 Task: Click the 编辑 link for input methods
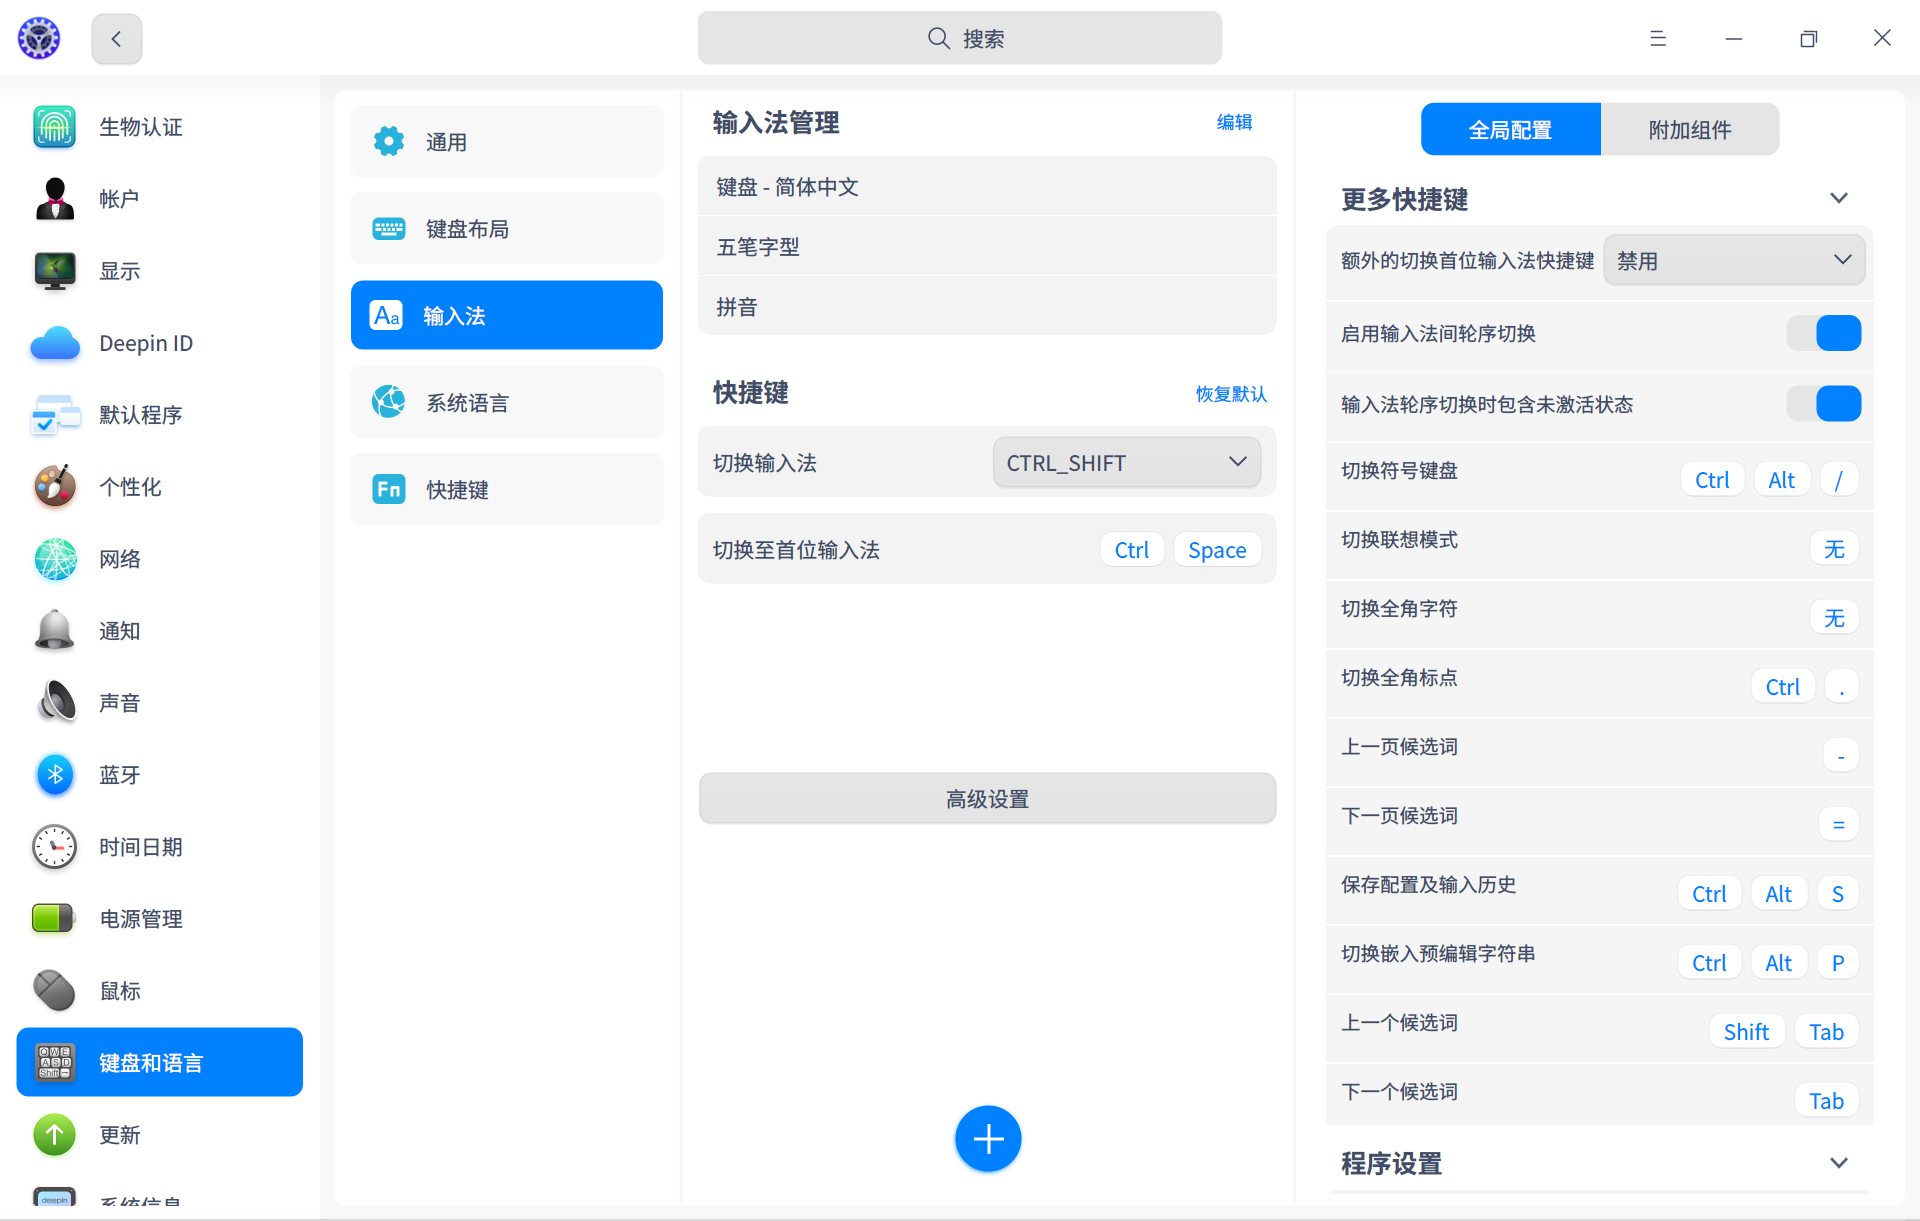[x=1234, y=122]
